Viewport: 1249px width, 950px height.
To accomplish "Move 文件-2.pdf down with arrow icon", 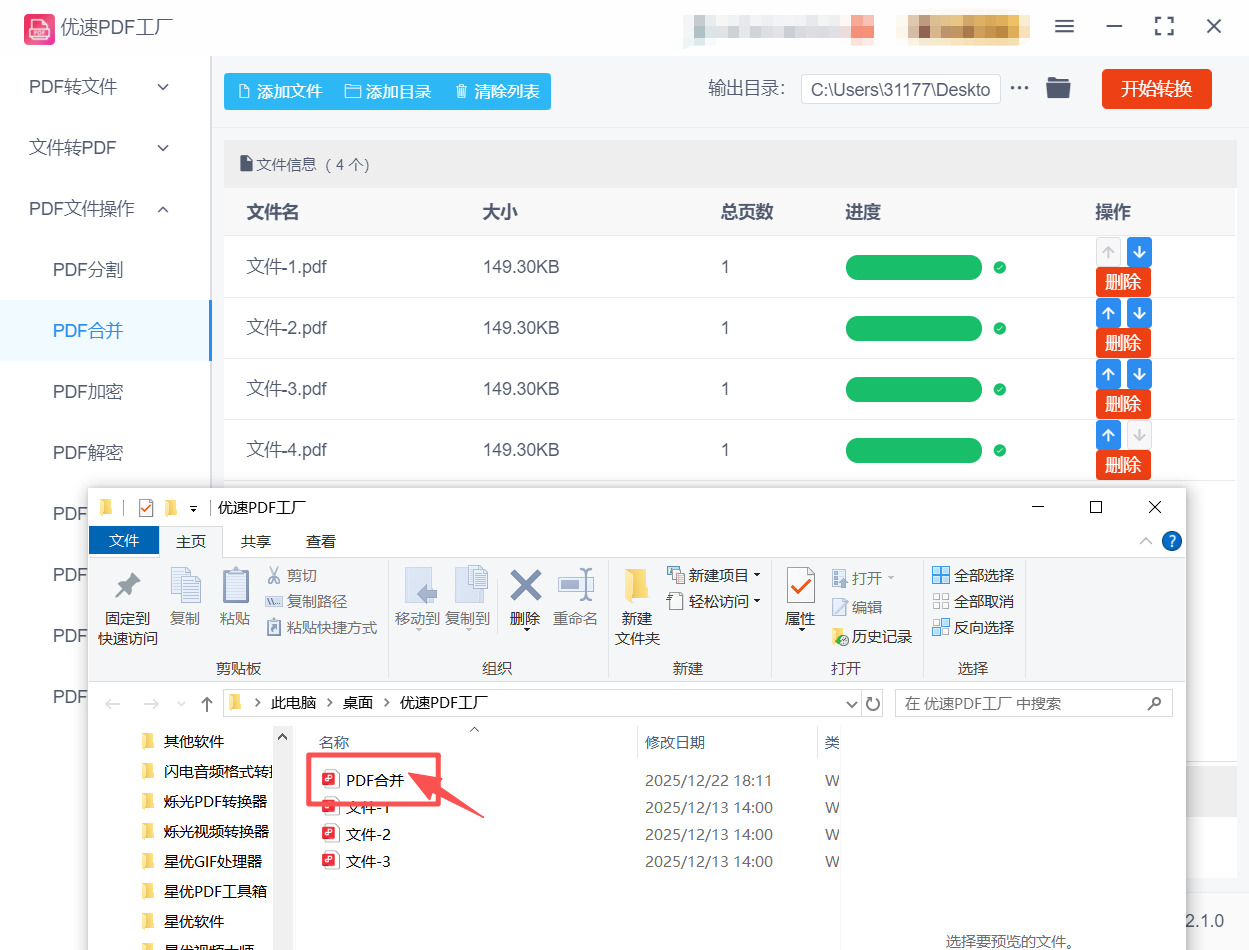I will 1139,313.
